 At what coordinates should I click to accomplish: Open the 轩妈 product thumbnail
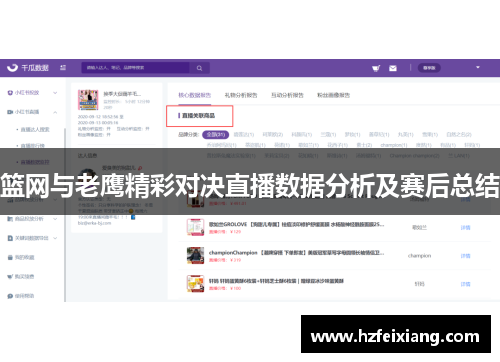point(195,284)
